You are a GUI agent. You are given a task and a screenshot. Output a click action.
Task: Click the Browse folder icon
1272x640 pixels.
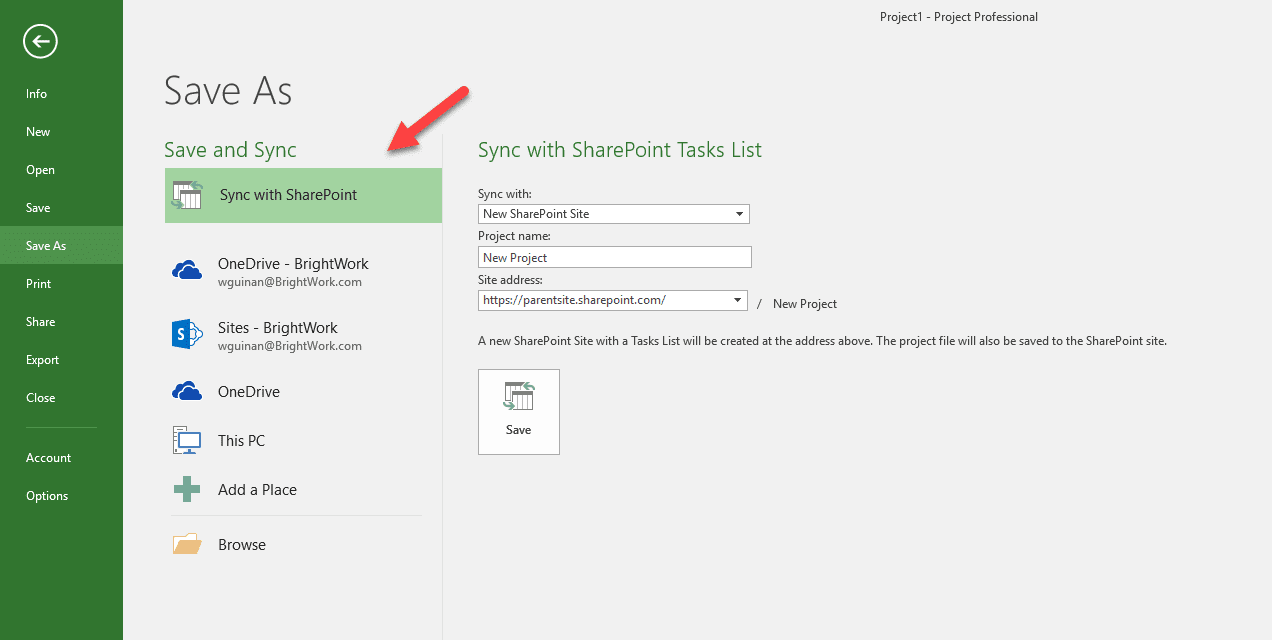point(188,544)
